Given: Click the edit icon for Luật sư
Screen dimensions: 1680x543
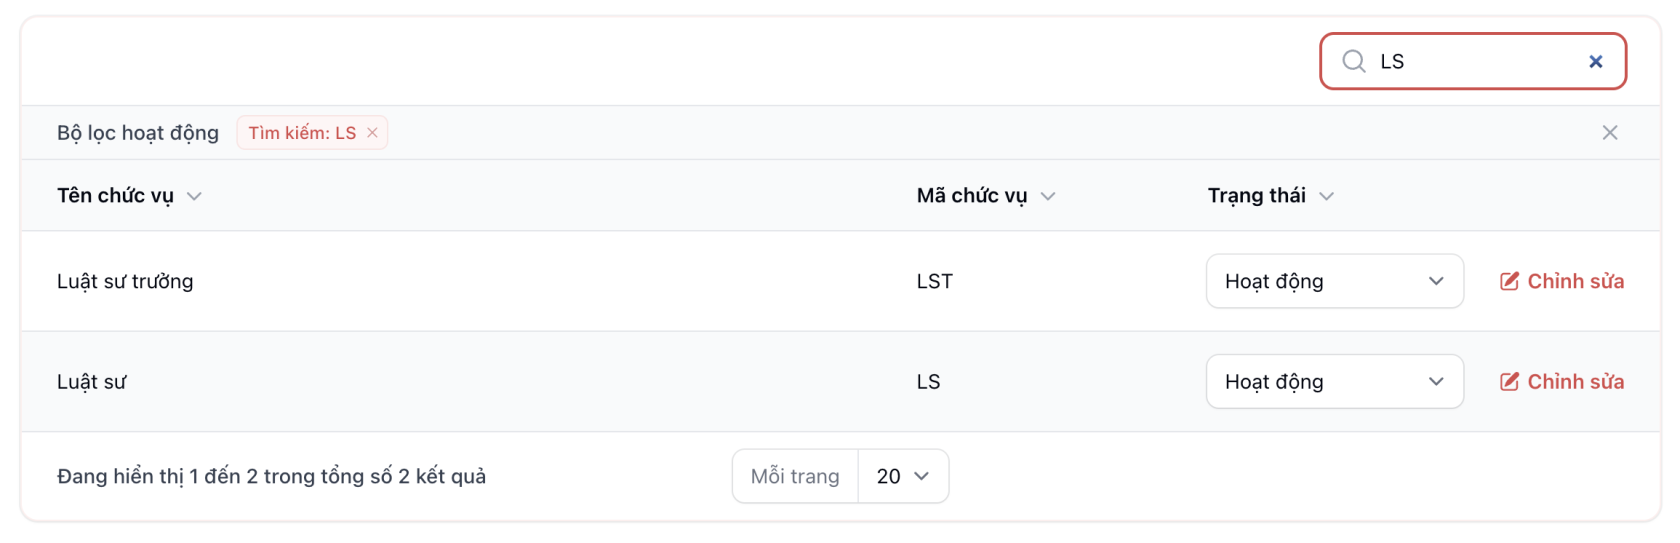Looking at the screenshot, I should click(x=1509, y=381).
